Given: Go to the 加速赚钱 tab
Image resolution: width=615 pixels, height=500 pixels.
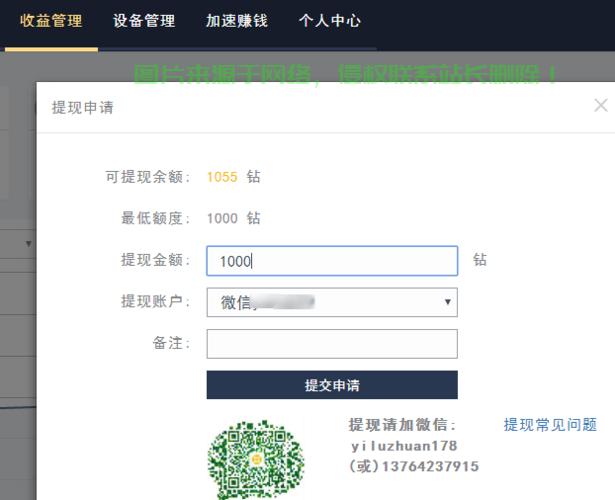Looking at the screenshot, I should 236,21.
